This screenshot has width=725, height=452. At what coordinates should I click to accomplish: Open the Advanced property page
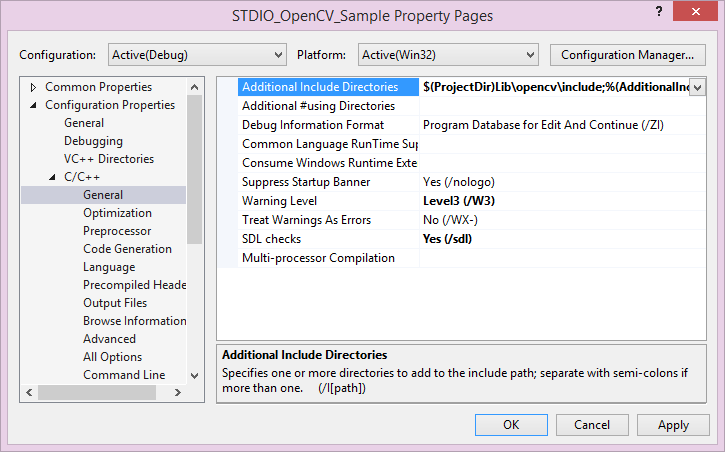tap(109, 339)
